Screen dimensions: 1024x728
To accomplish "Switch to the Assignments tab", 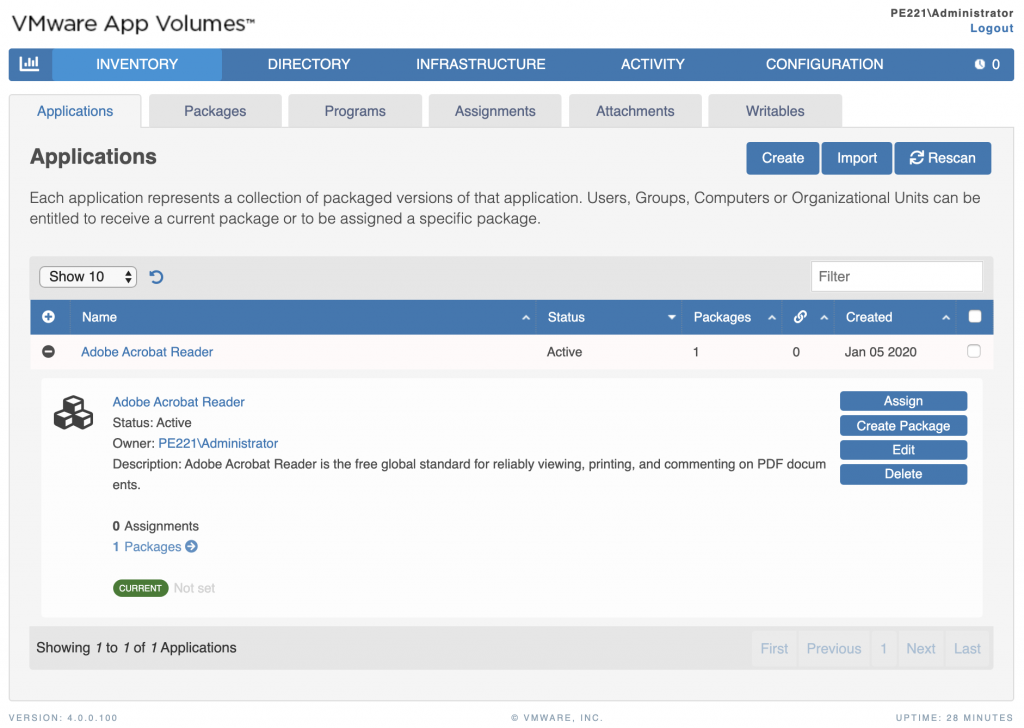I will click(494, 110).
